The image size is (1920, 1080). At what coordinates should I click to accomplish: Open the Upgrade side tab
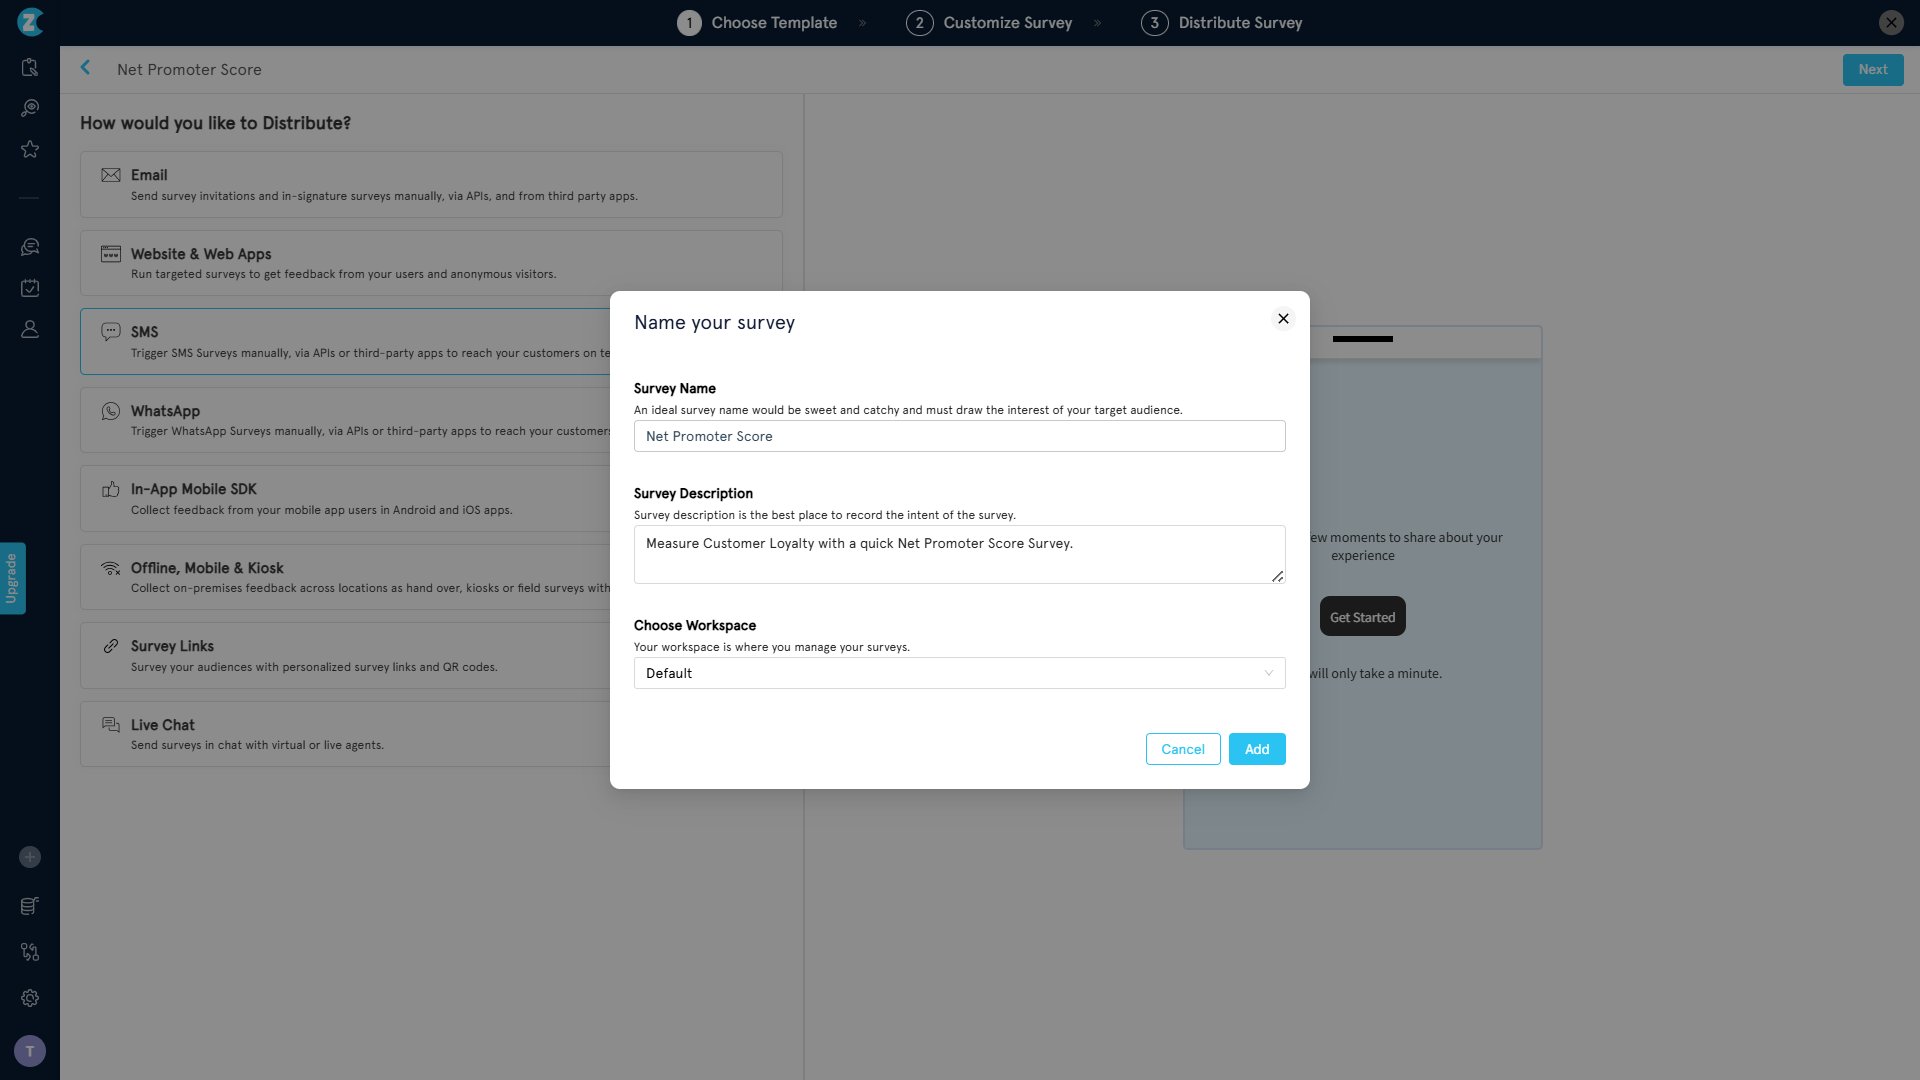click(12, 579)
